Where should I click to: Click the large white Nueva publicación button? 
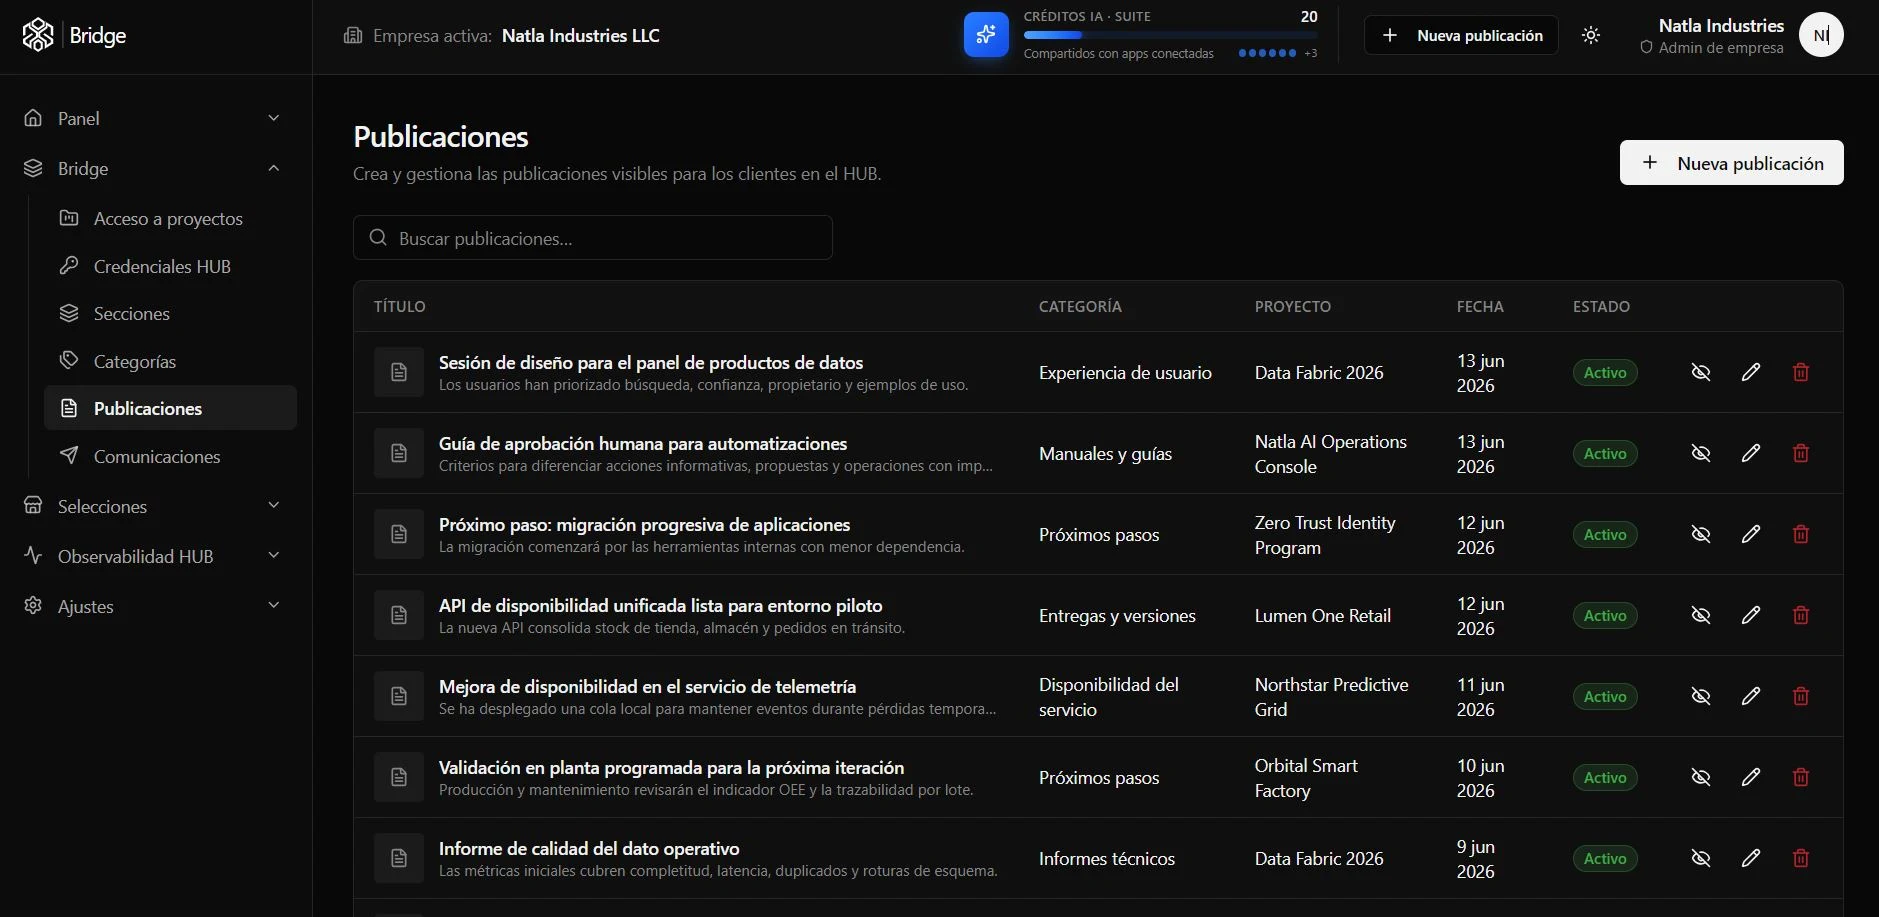click(x=1731, y=163)
